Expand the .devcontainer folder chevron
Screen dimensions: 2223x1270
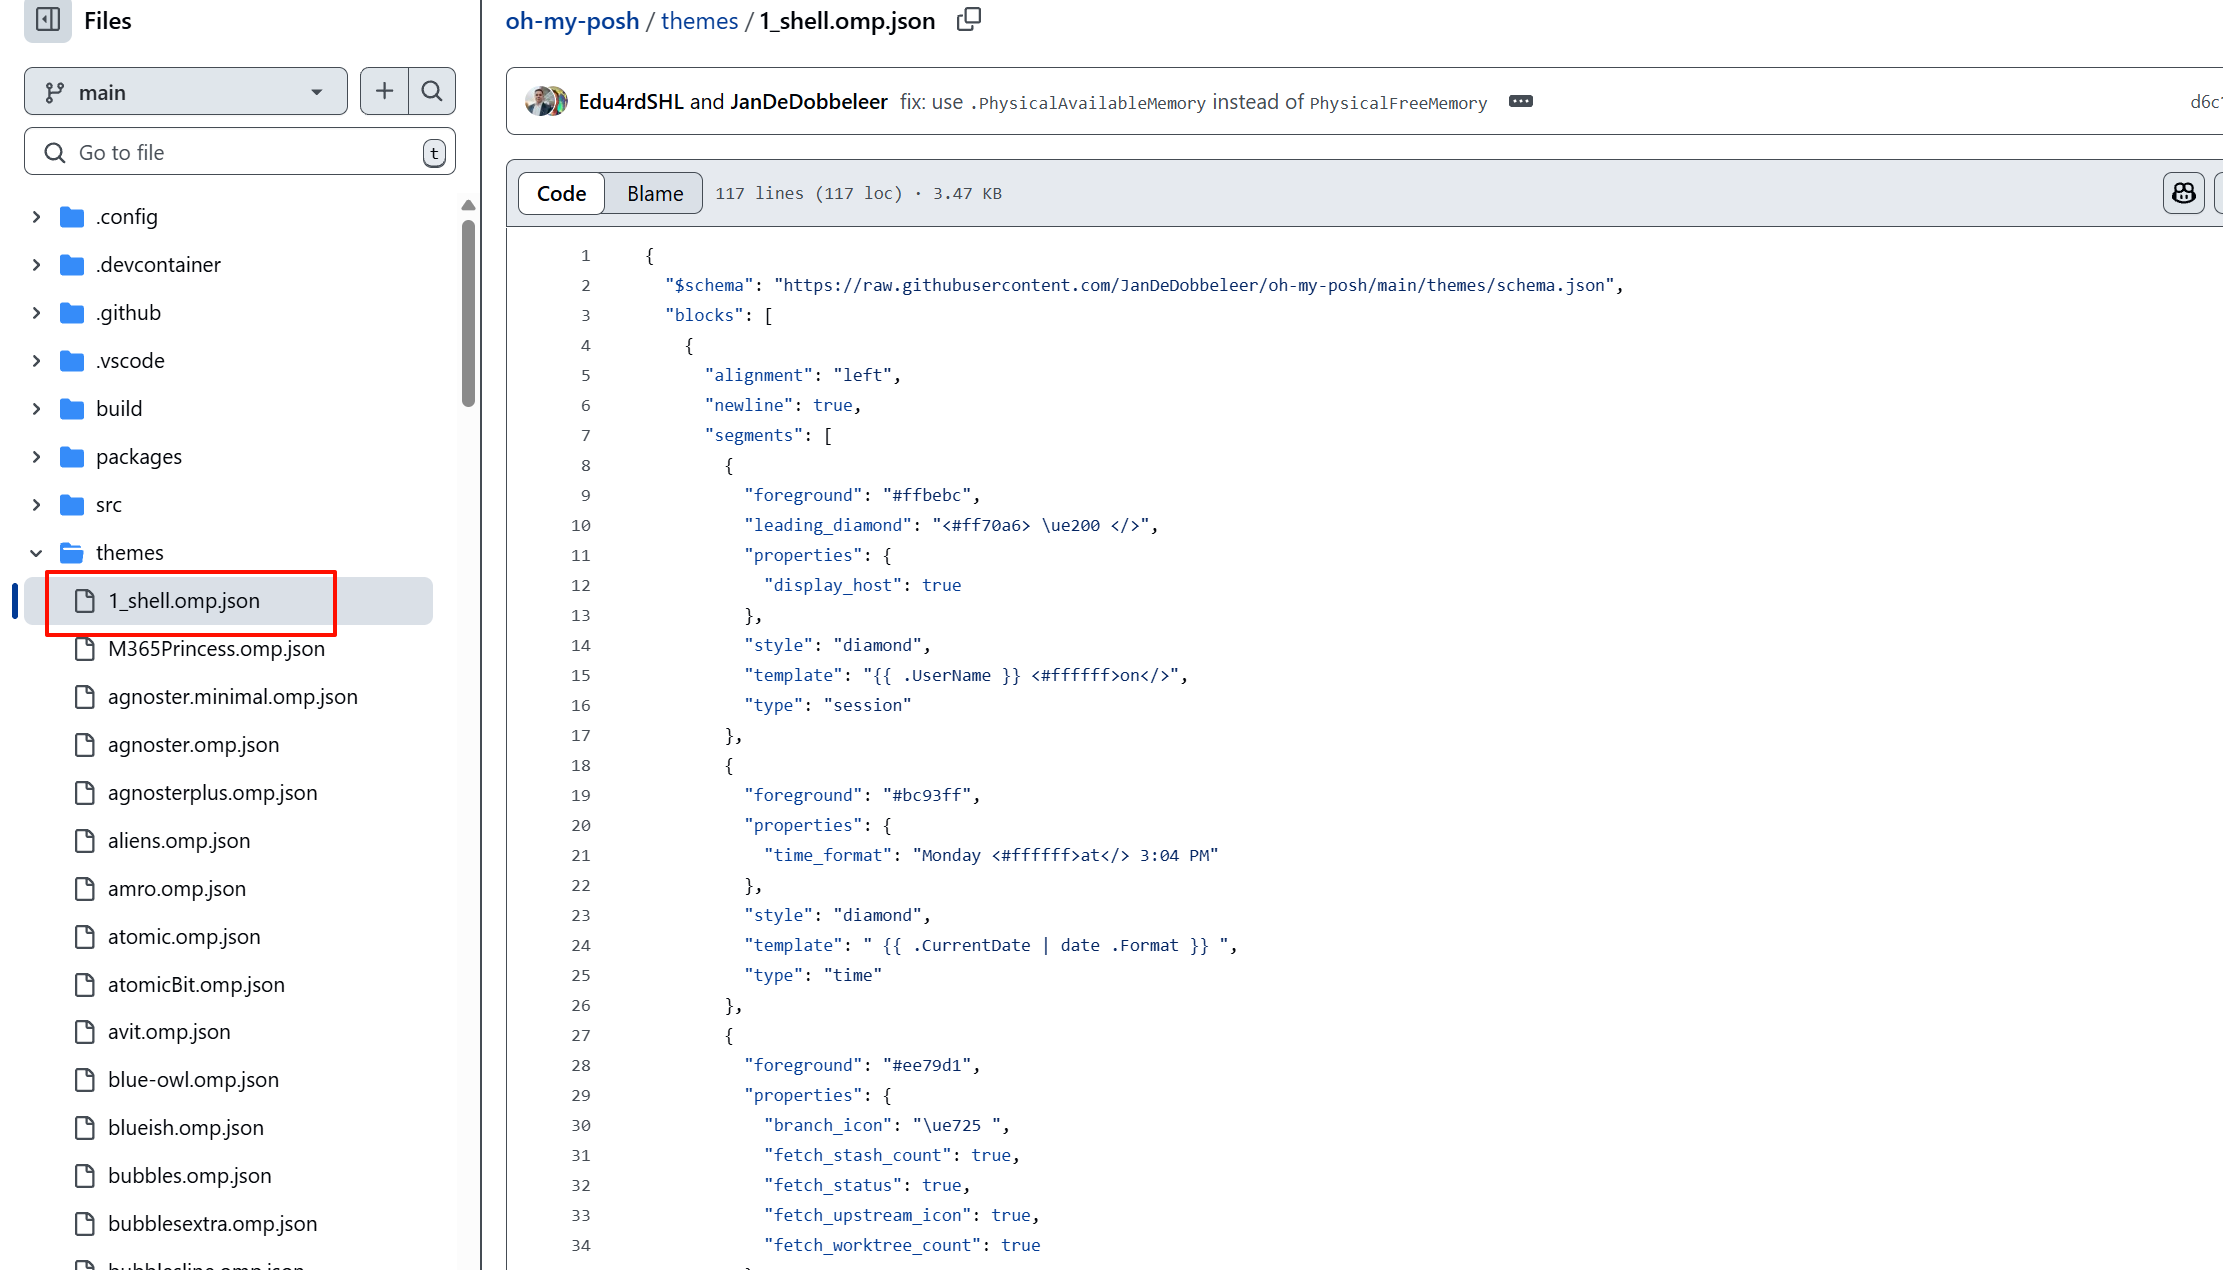36,265
